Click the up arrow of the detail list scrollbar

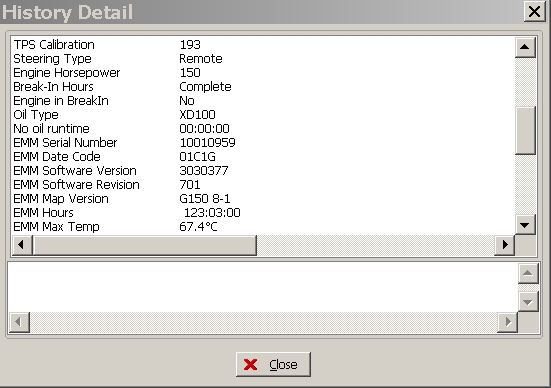point(525,47)
